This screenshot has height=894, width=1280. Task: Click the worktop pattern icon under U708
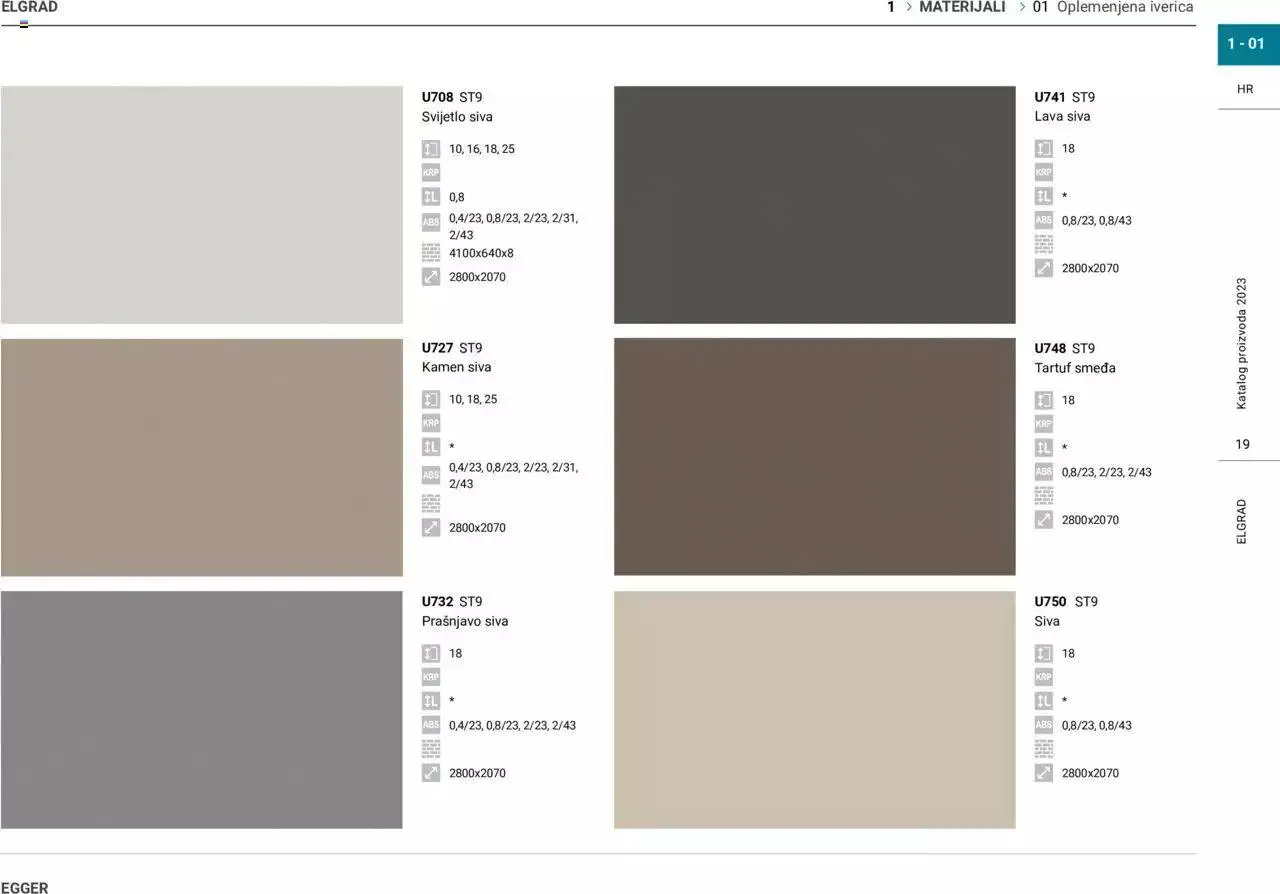(x=431, y=252)
